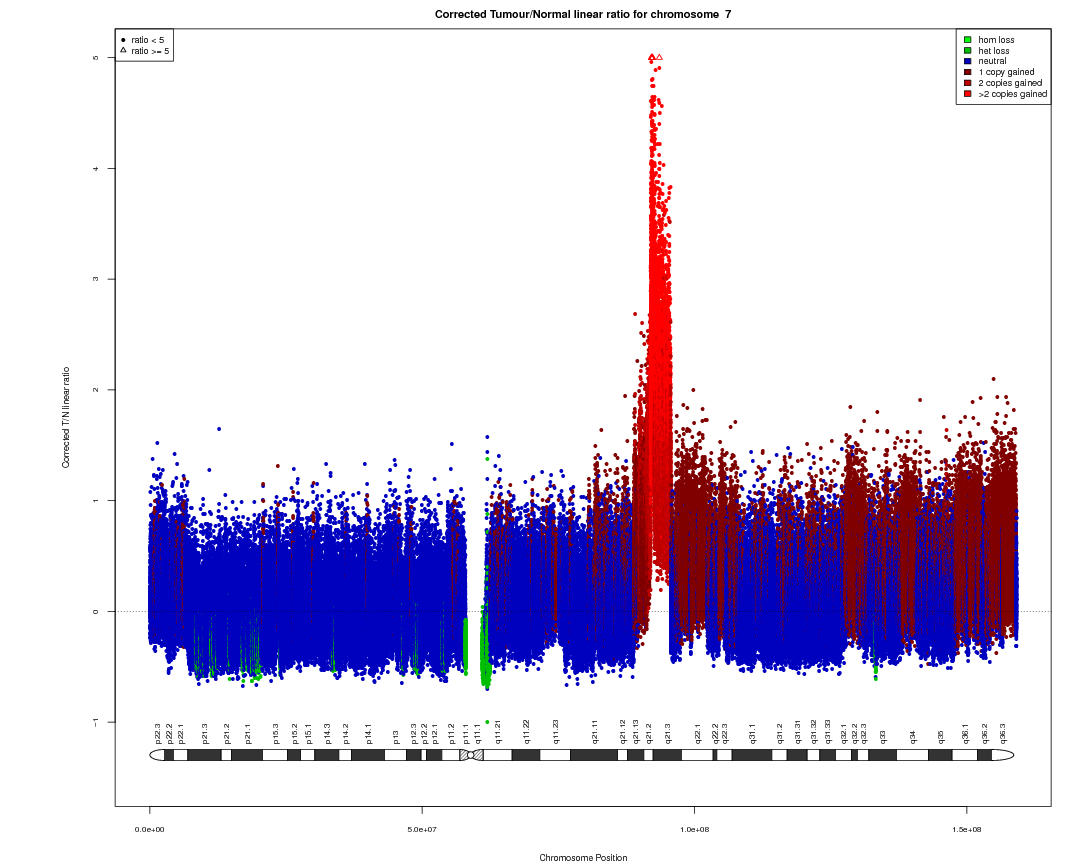Click the y-axis tick label 2
This screenshot has width=1080, height=864.
coord(96,390)
